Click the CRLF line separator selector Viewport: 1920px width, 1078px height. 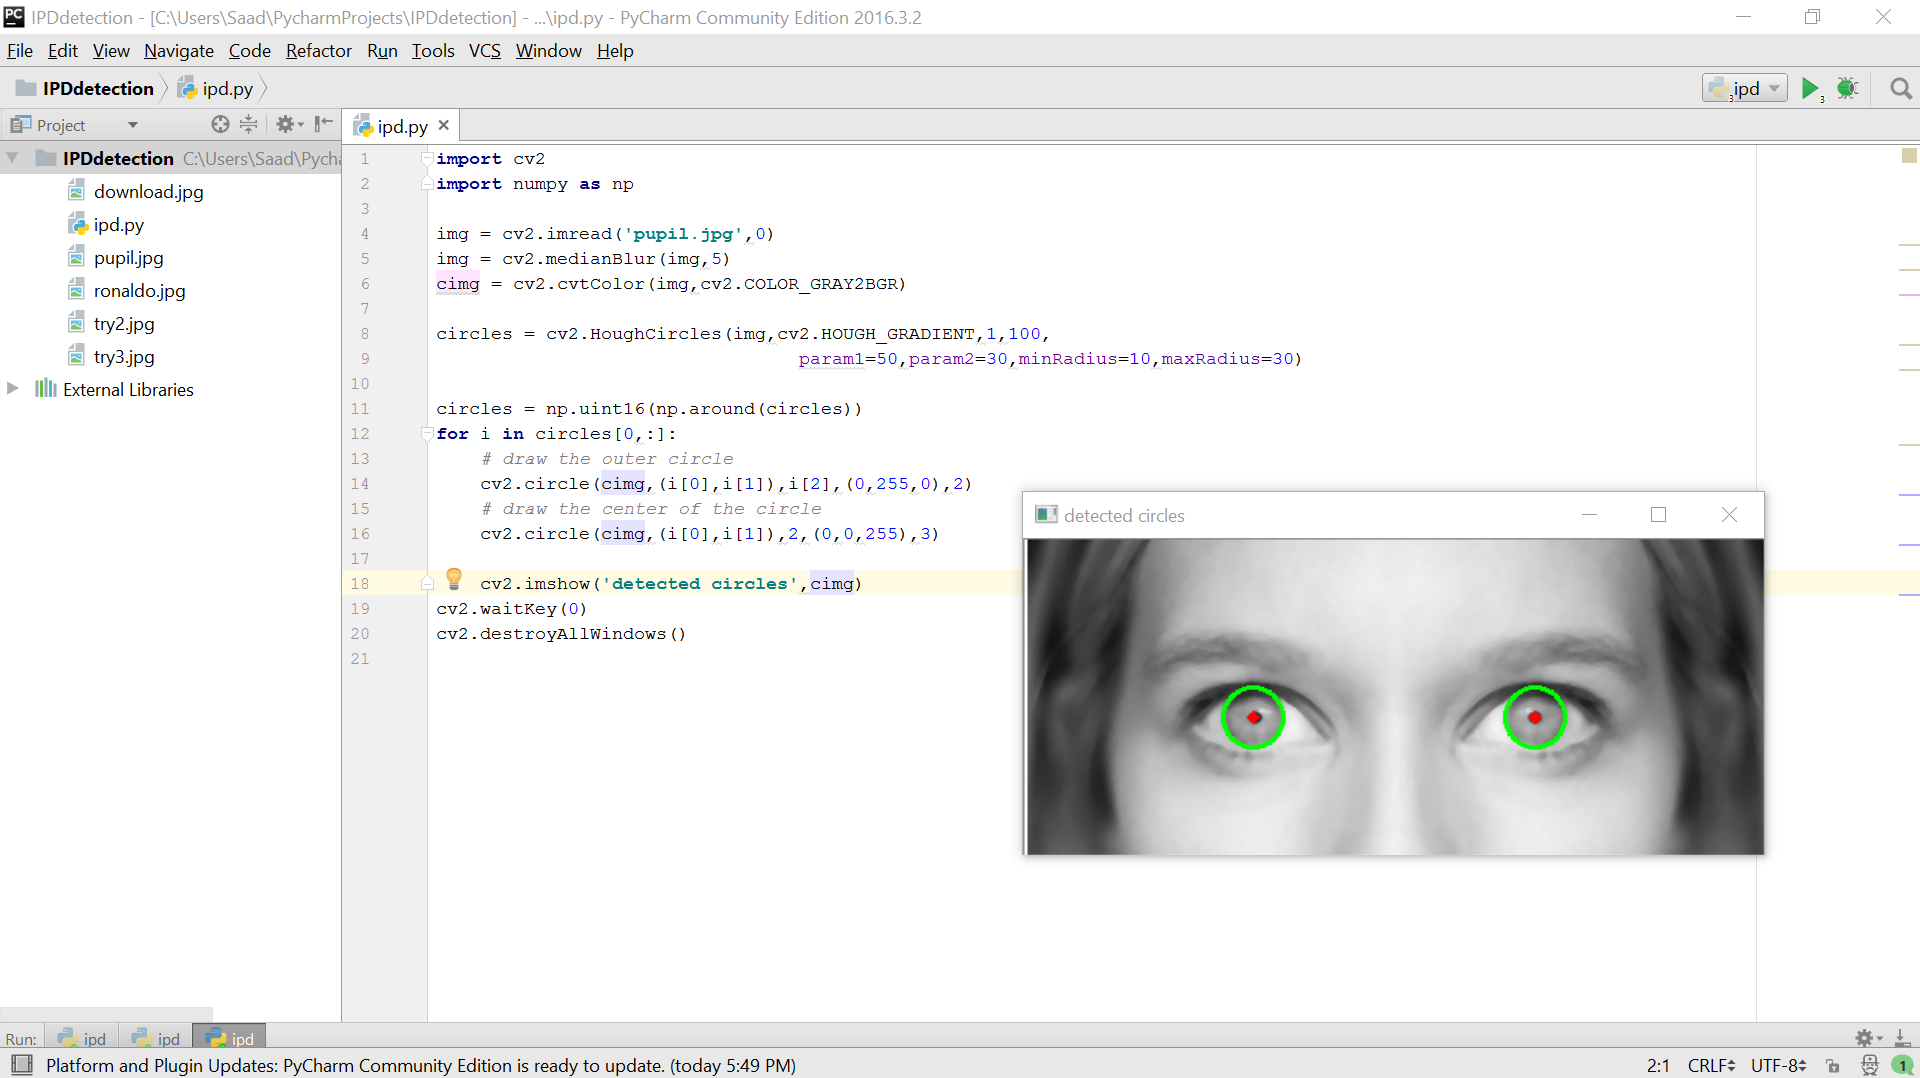click(x=1710, y=1066)
